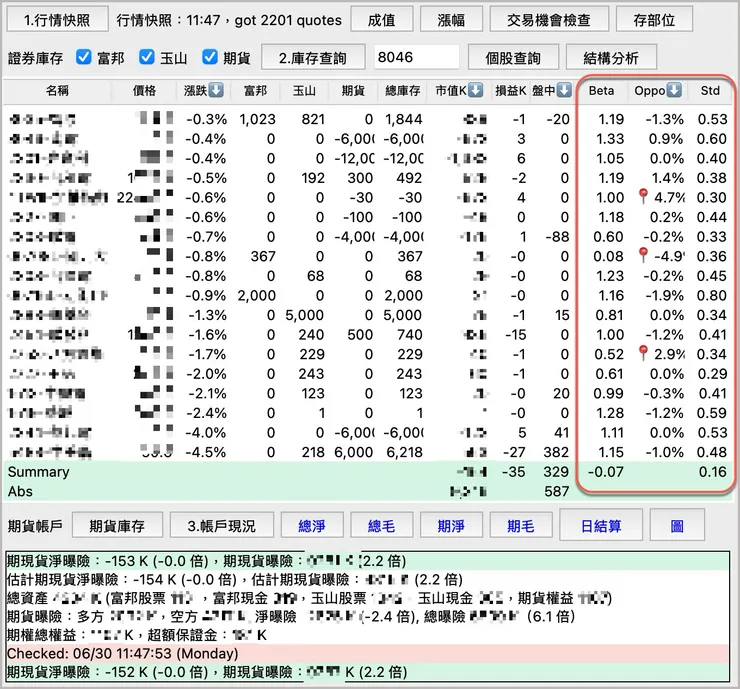Click the 個股查詢 button
The height and width of the screenshot is (689, 740).
click(513, 58)
